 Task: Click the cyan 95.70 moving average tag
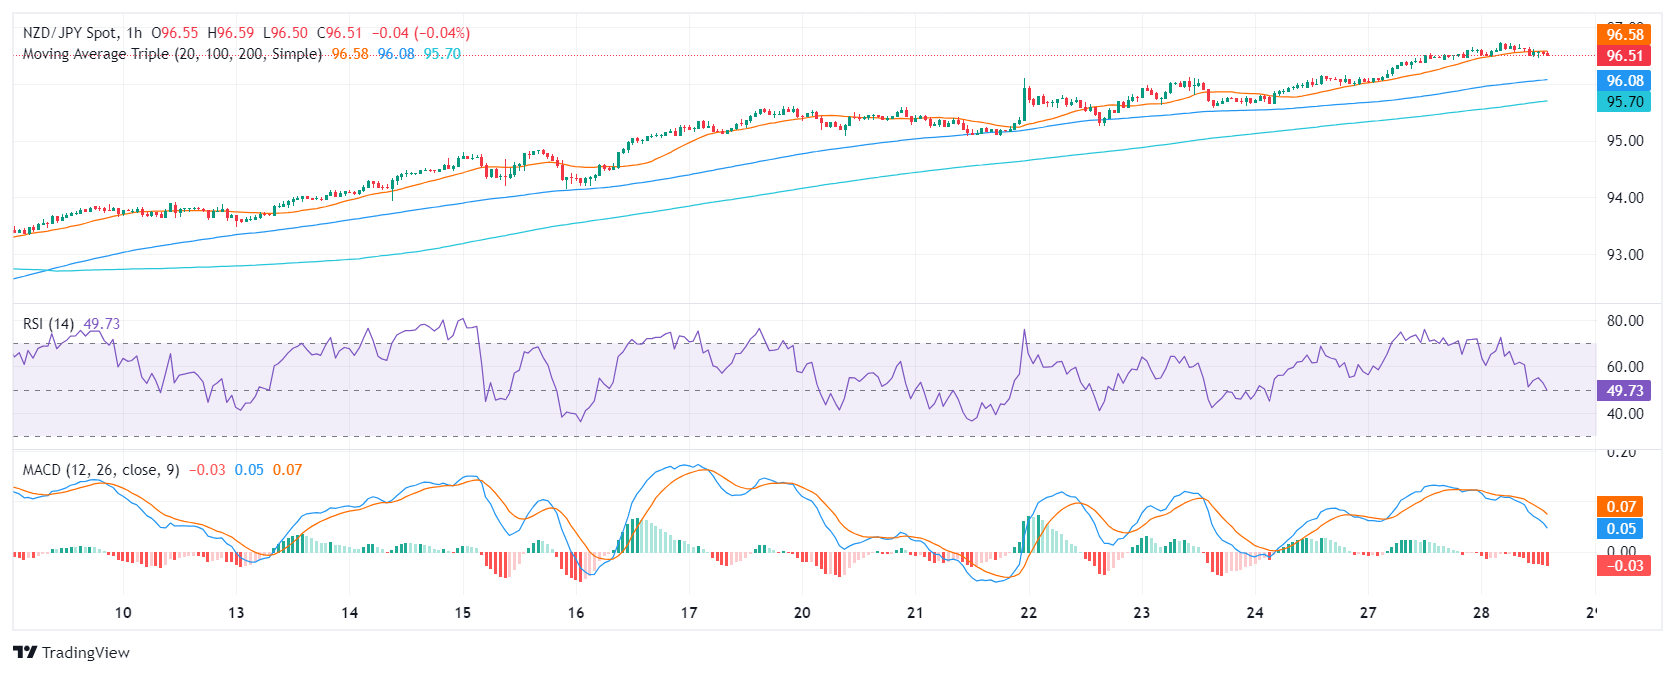(x=1624, y=102)
